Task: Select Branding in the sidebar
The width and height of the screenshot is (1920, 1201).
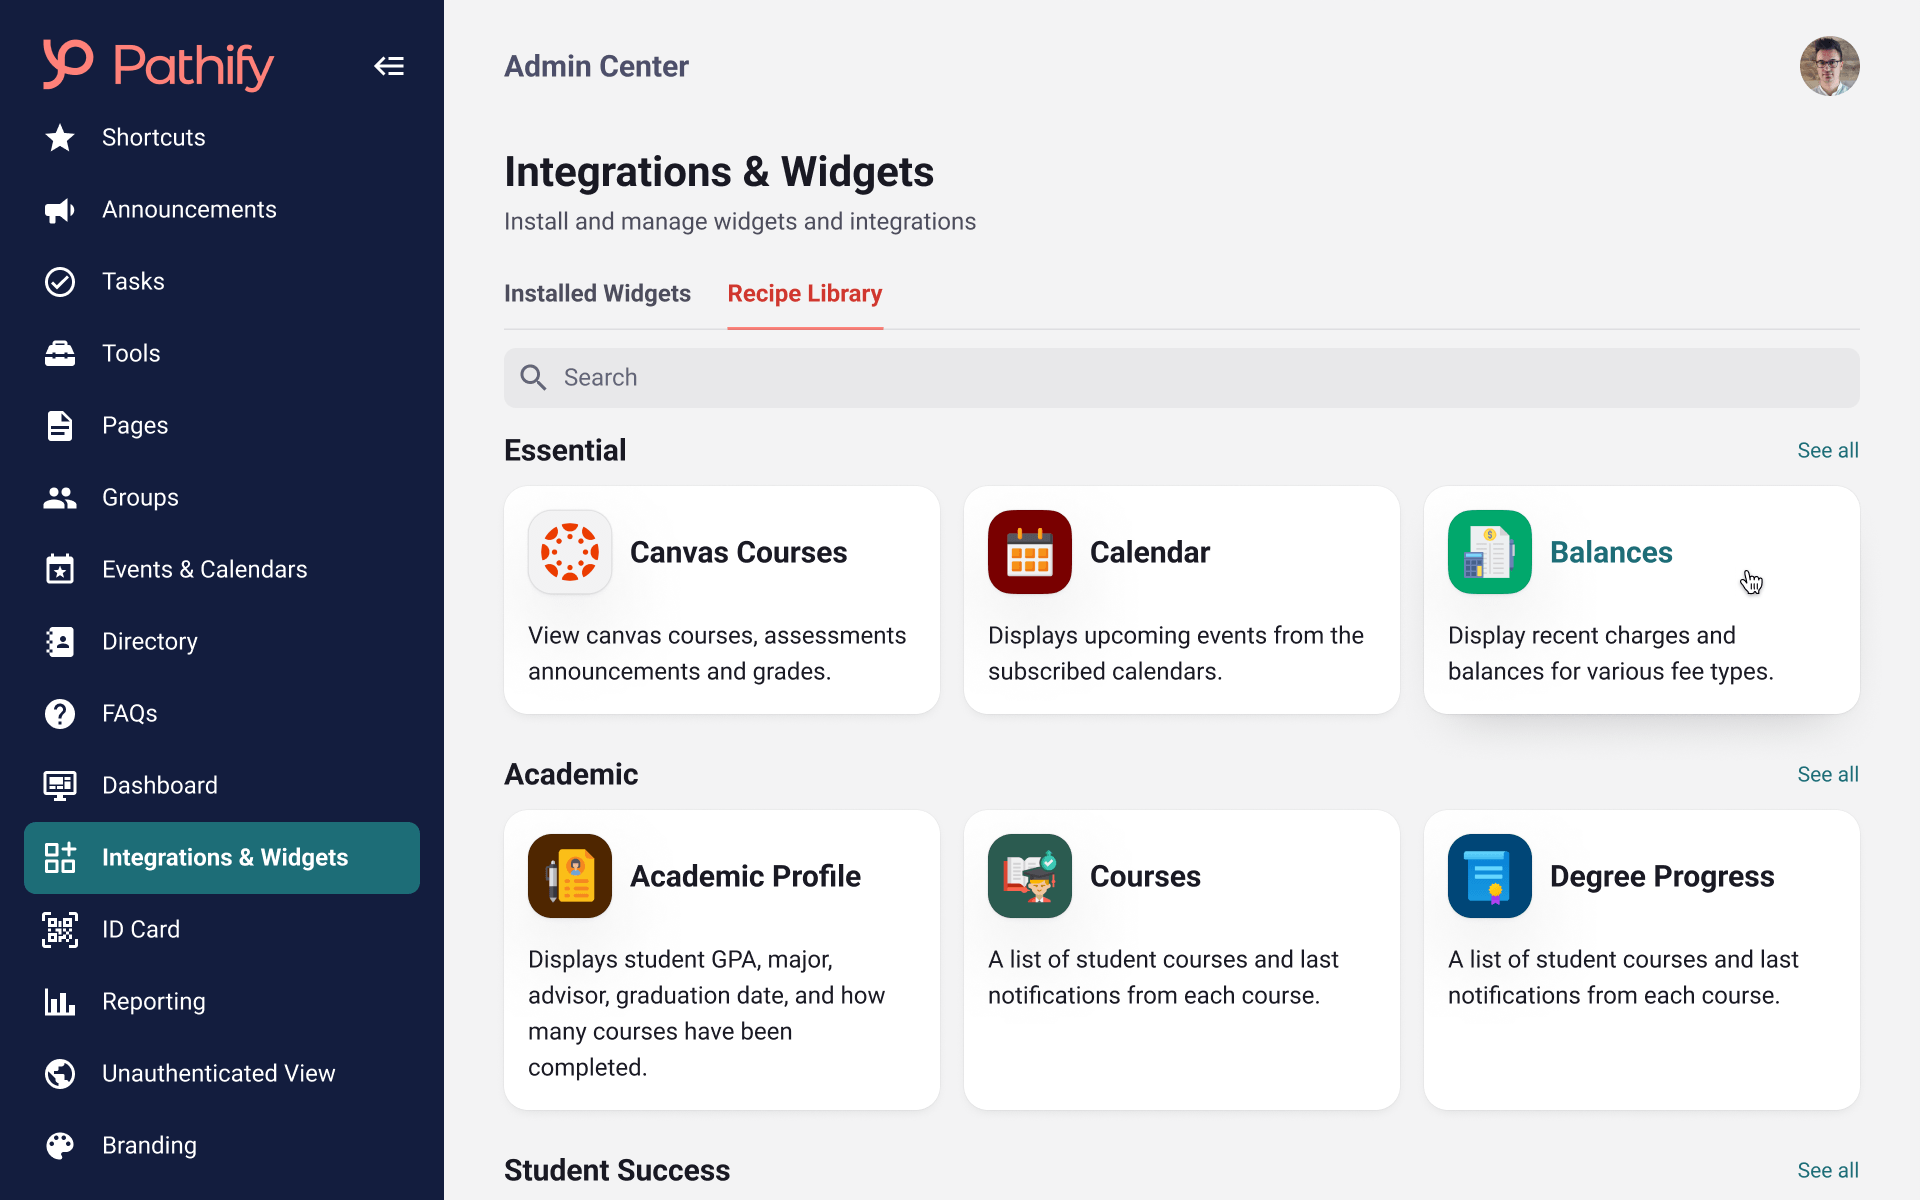Action: 148,1145
